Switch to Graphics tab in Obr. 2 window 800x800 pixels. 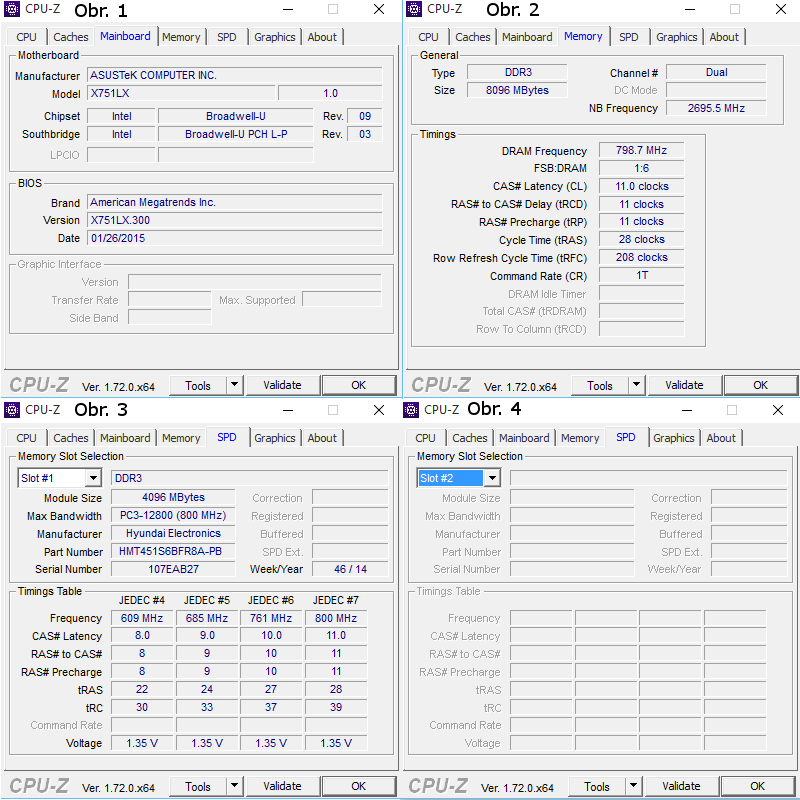coord(677,37)
